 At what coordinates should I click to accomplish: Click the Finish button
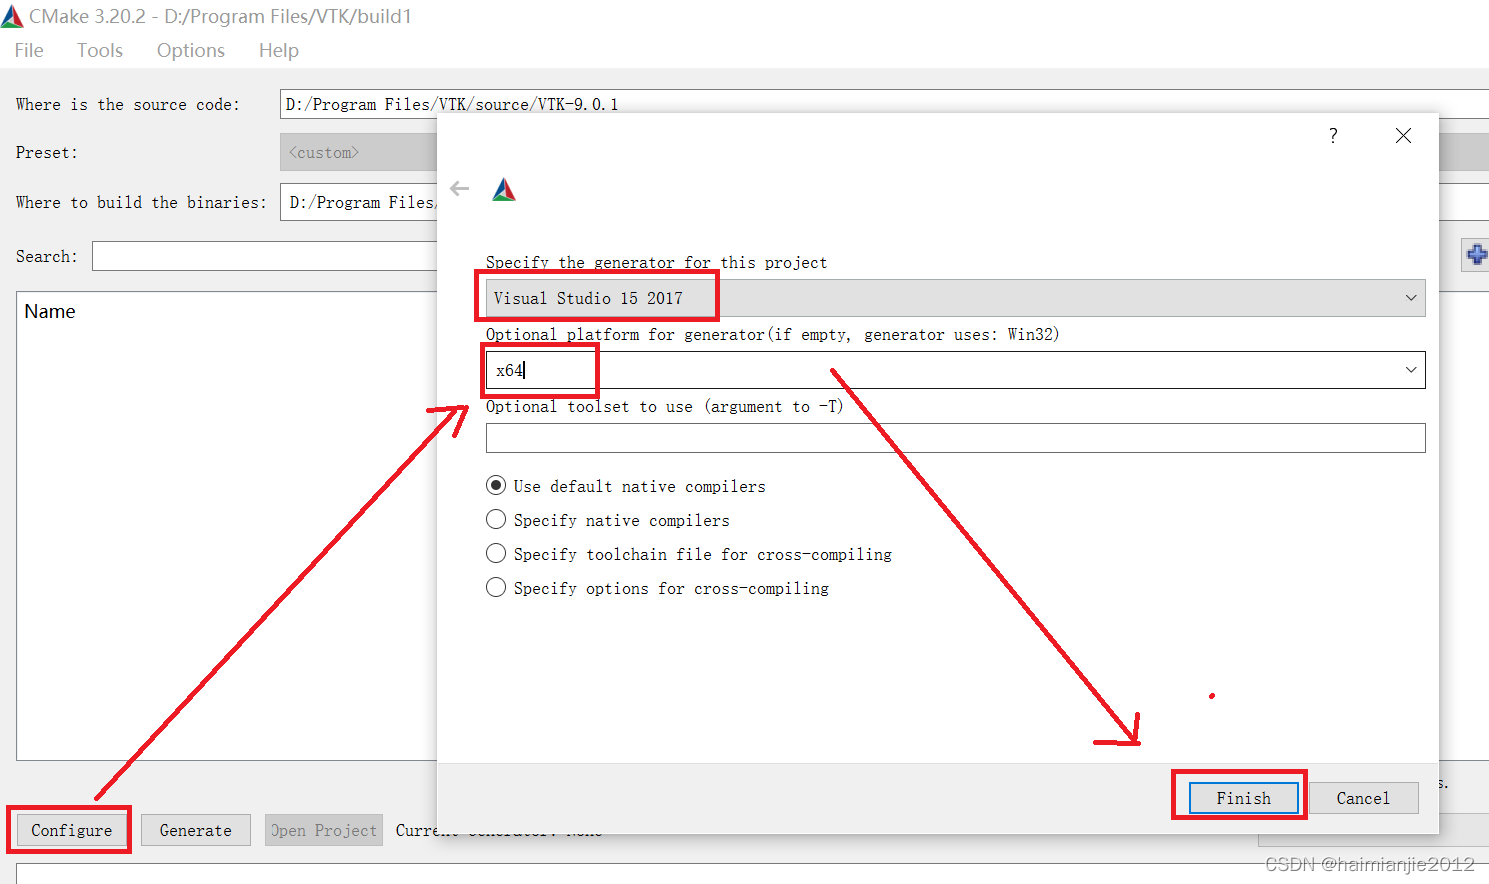pyautogui.click(x=1243, y=798)
